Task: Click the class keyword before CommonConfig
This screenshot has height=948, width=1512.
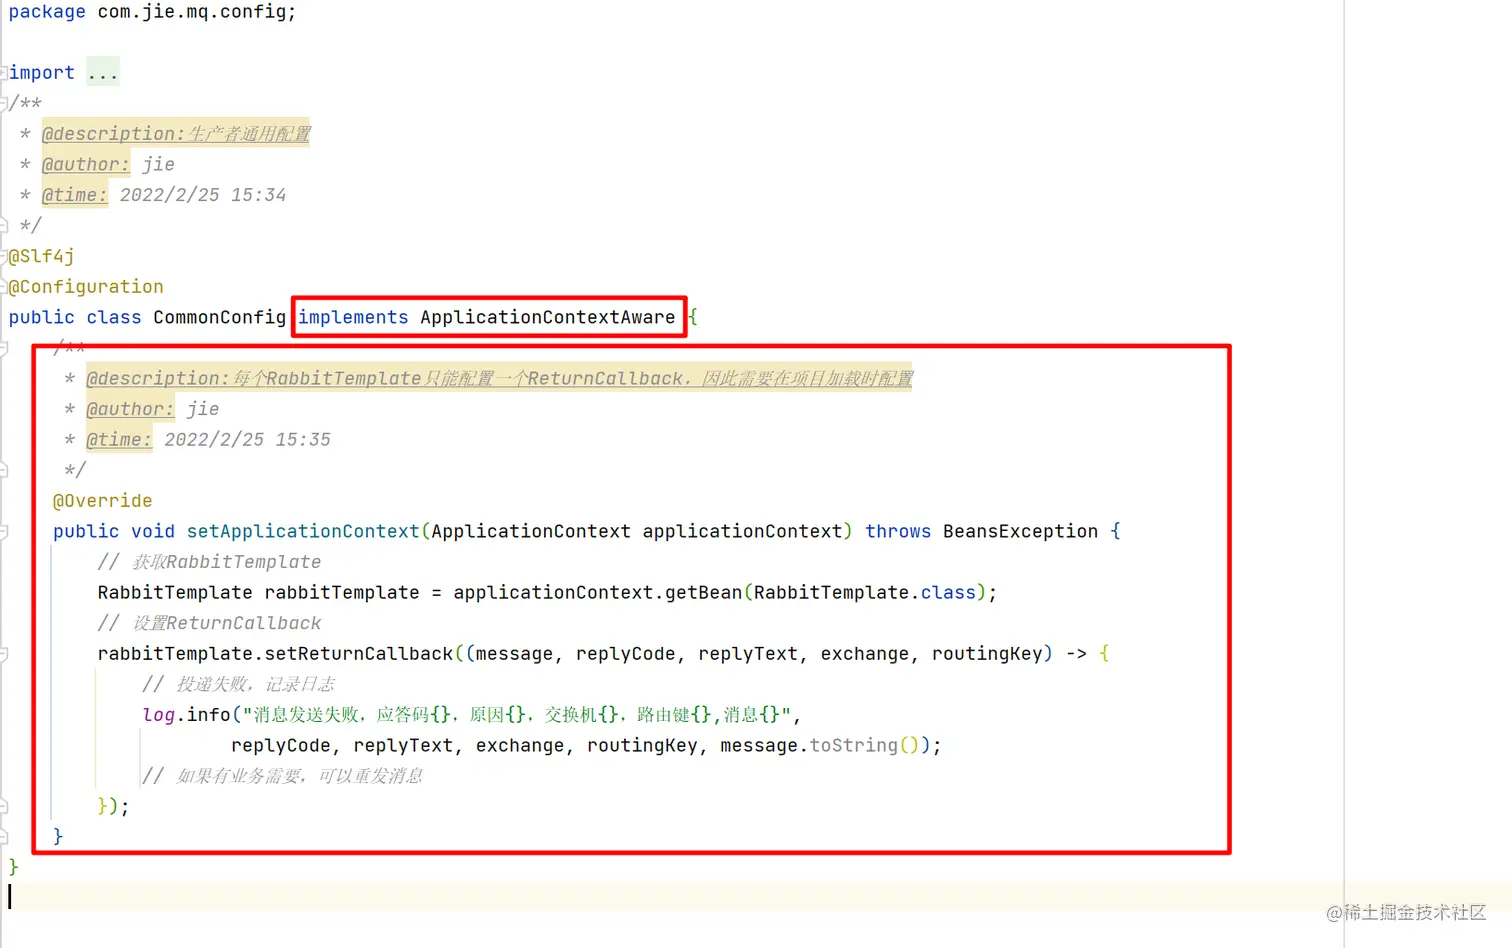Action: tap(114, 317)
